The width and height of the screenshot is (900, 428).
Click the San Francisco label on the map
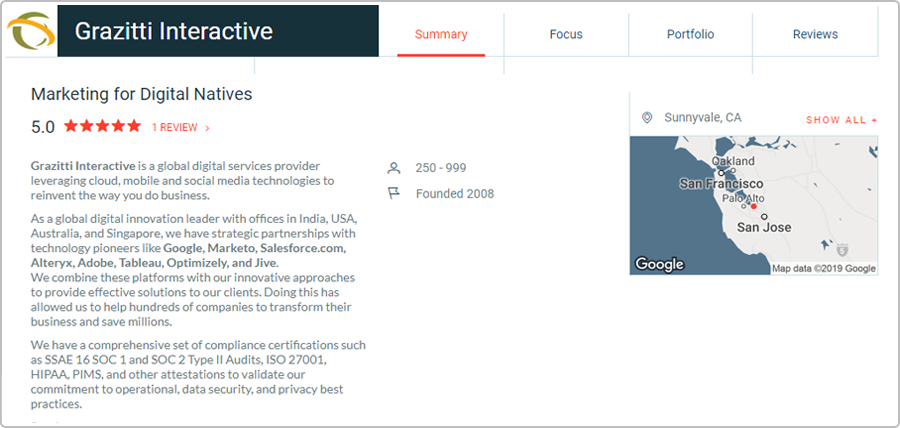[721, 184]
